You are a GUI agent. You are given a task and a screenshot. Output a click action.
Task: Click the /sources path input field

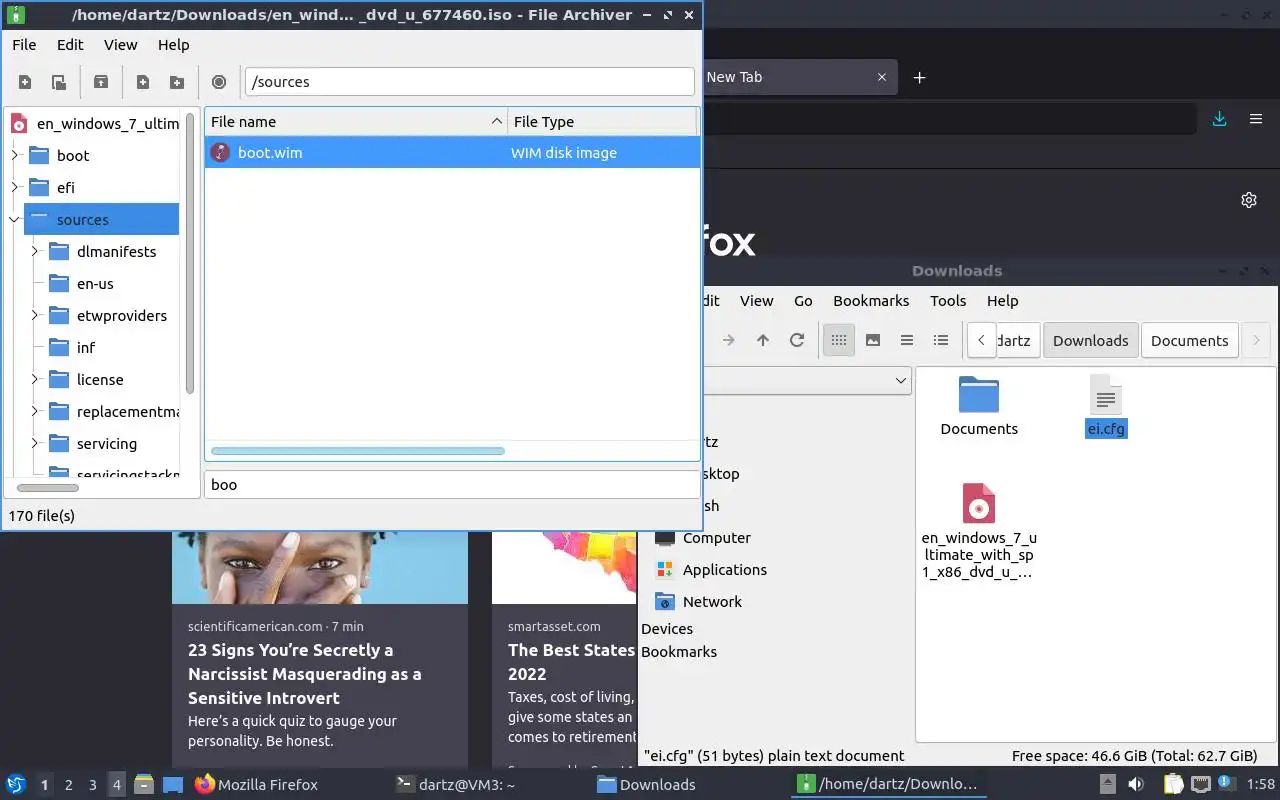pos(469,82)
